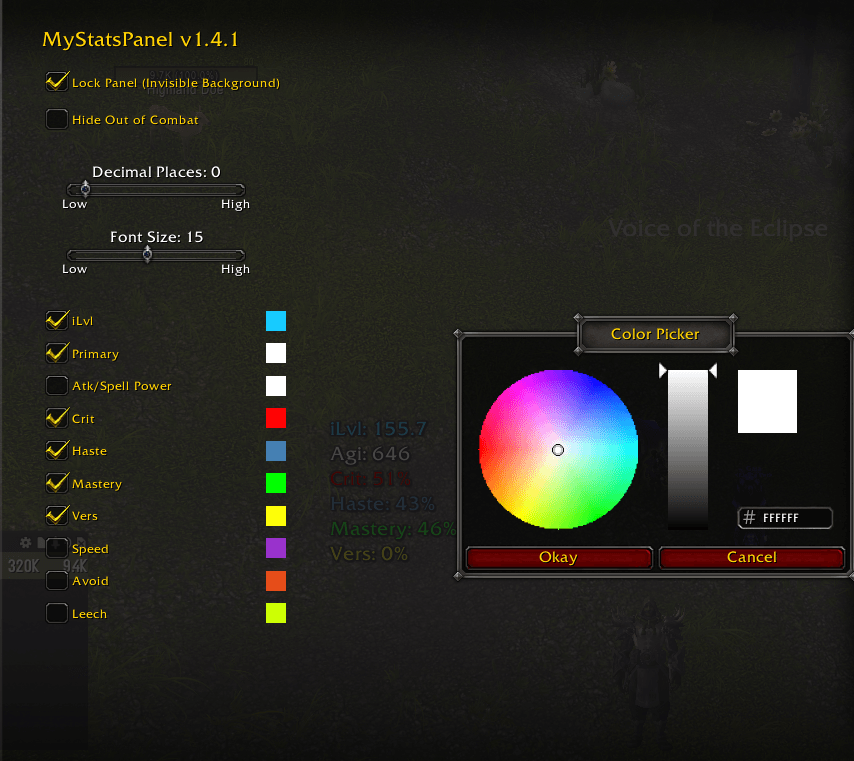Open the Vers yellow color swatch
The width and height of the screenshot is (854, 761).
[276, 516]
